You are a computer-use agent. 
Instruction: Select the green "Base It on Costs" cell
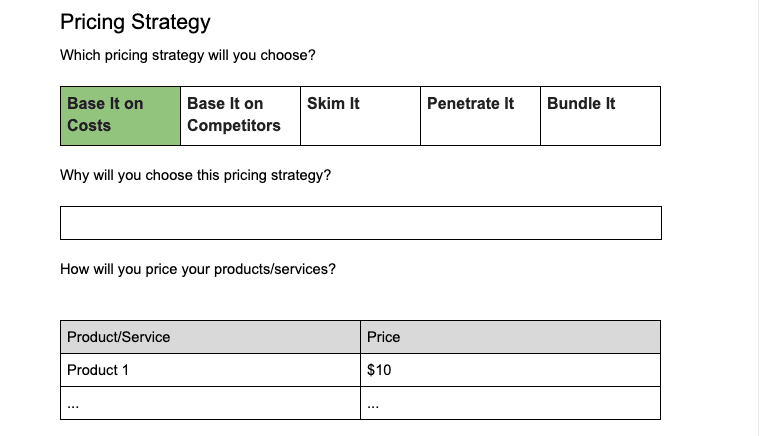coord(120,115)
